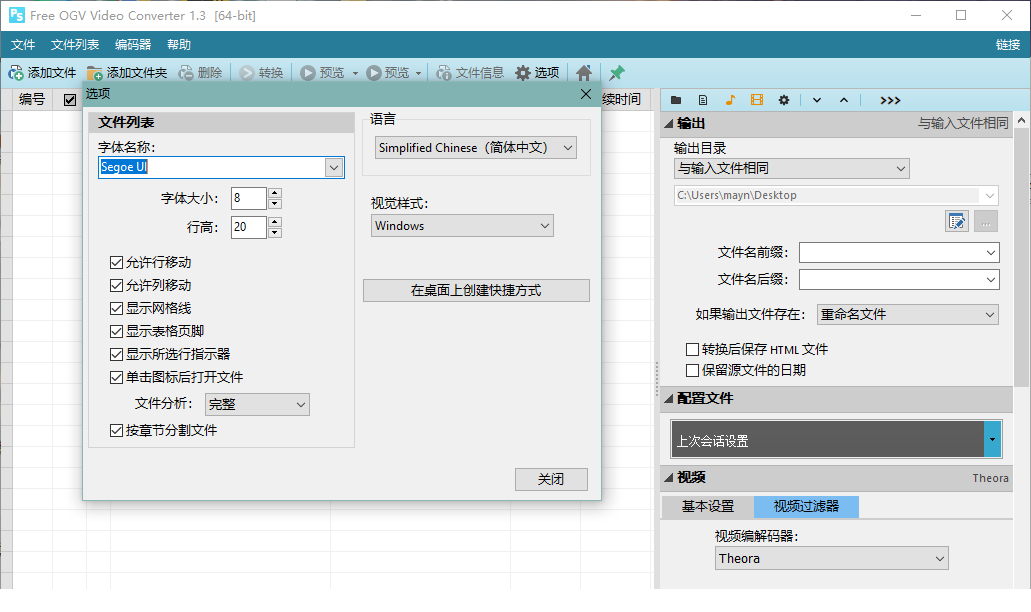Viewport: 1031px width, 612px height.
Task: Enable 转换后保存 HTML 文件 option
Action: pos(692,348)
